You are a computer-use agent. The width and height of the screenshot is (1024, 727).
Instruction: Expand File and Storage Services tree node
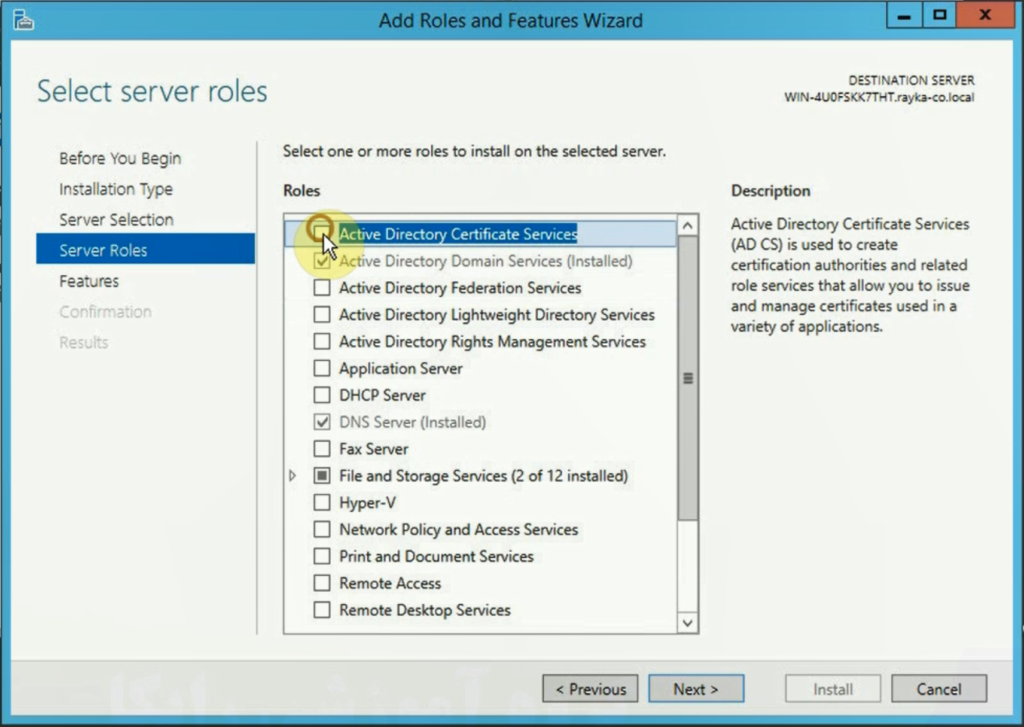click(x=293, y=476)
